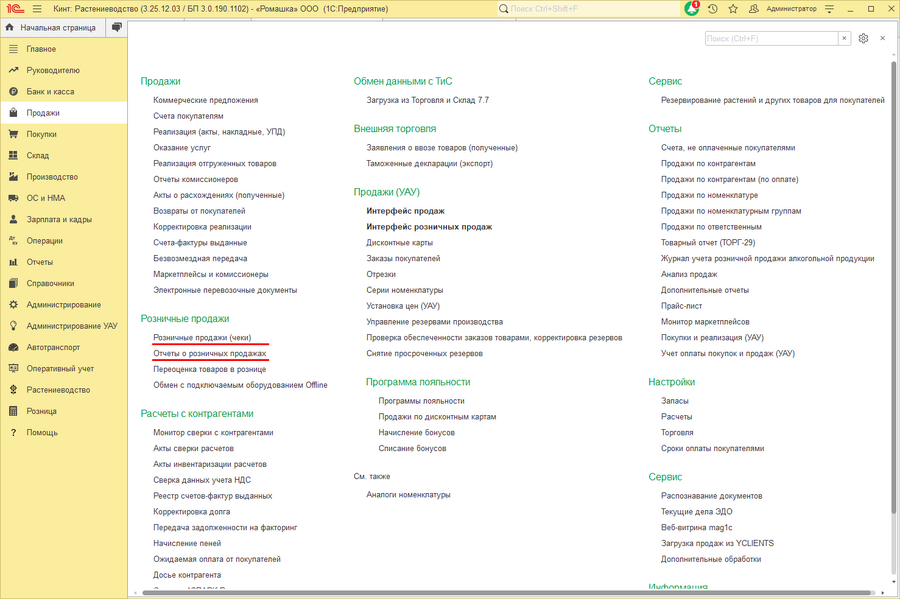The width and height of the screenshot is (900, 599).
Task: Open Досье контрагента
Action: (x=187, y=575)
